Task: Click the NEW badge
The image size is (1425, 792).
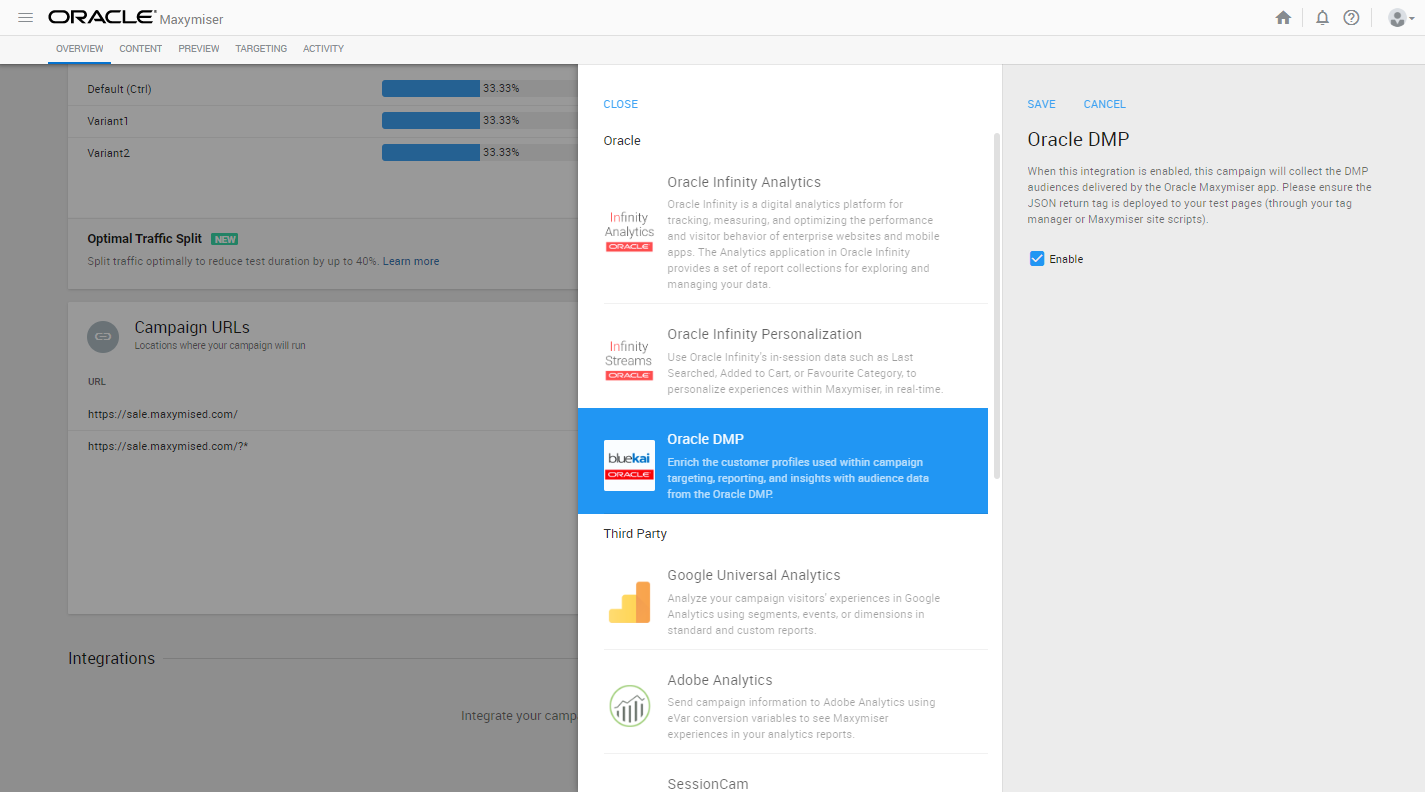Action: coord(224,240)
